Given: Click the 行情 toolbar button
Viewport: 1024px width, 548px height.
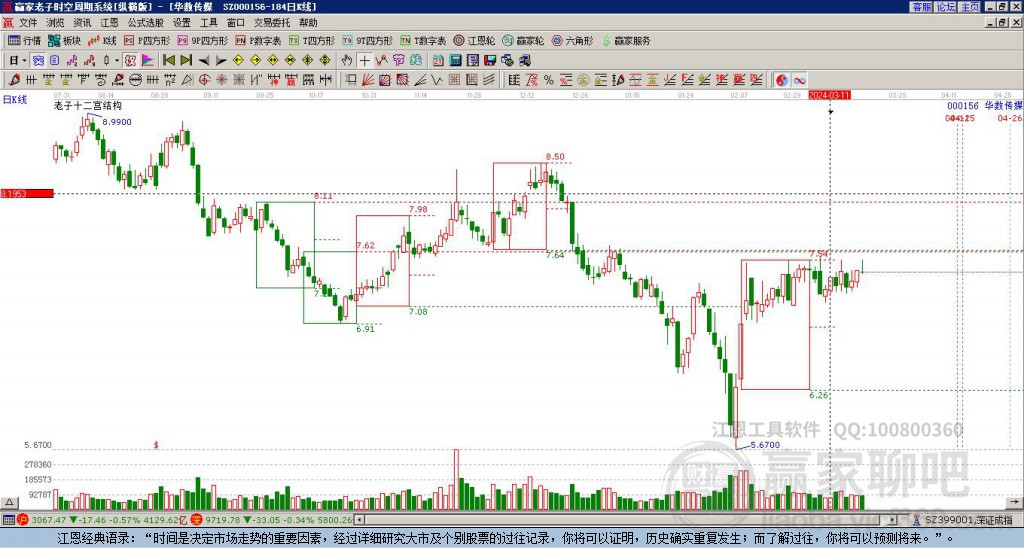Looking at the screenshot, I should click(25, 40).
